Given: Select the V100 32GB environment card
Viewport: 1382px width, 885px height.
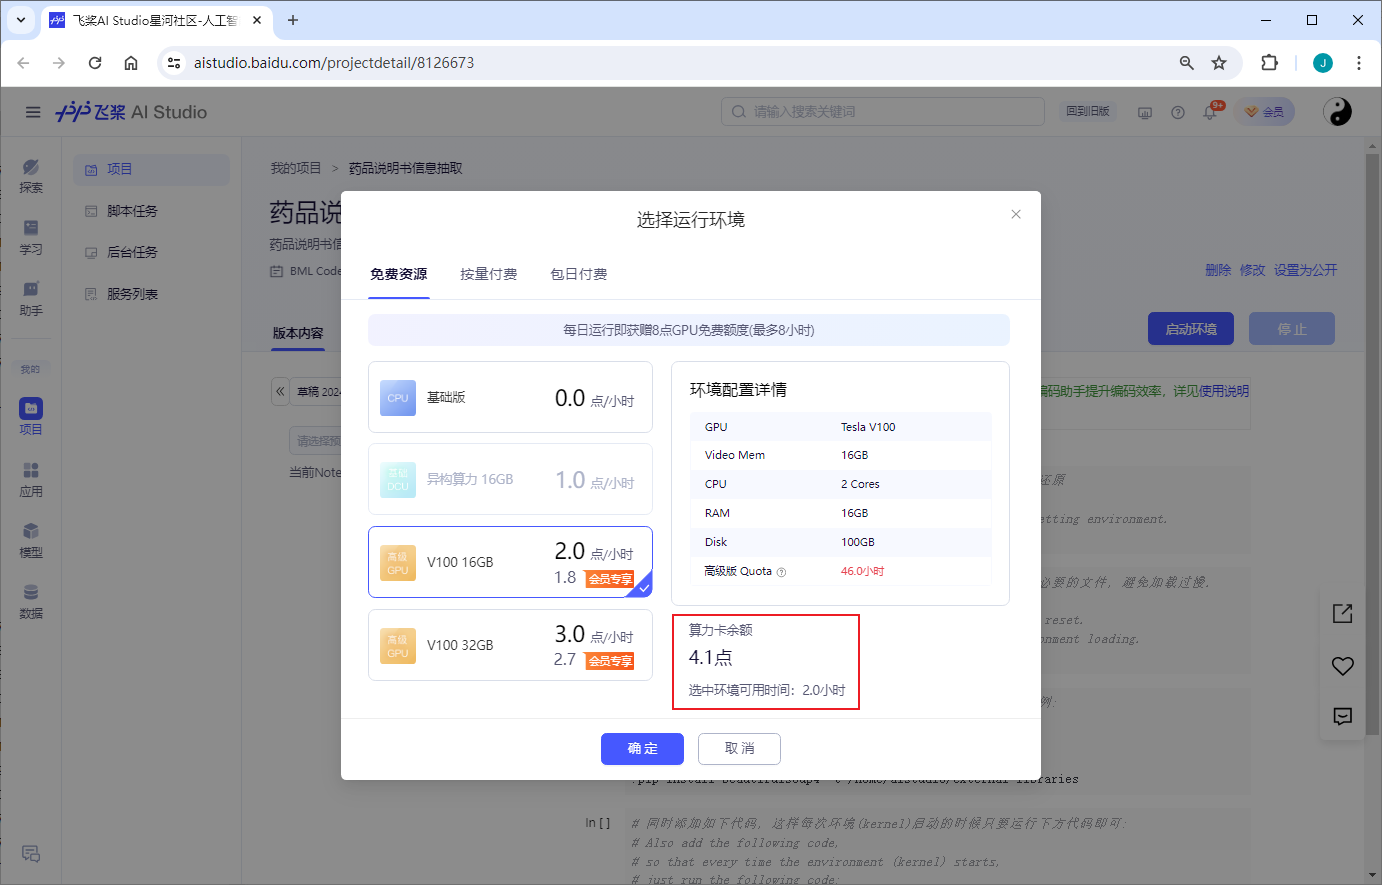Looking at the screenshot, I should (x=510, y=645).
